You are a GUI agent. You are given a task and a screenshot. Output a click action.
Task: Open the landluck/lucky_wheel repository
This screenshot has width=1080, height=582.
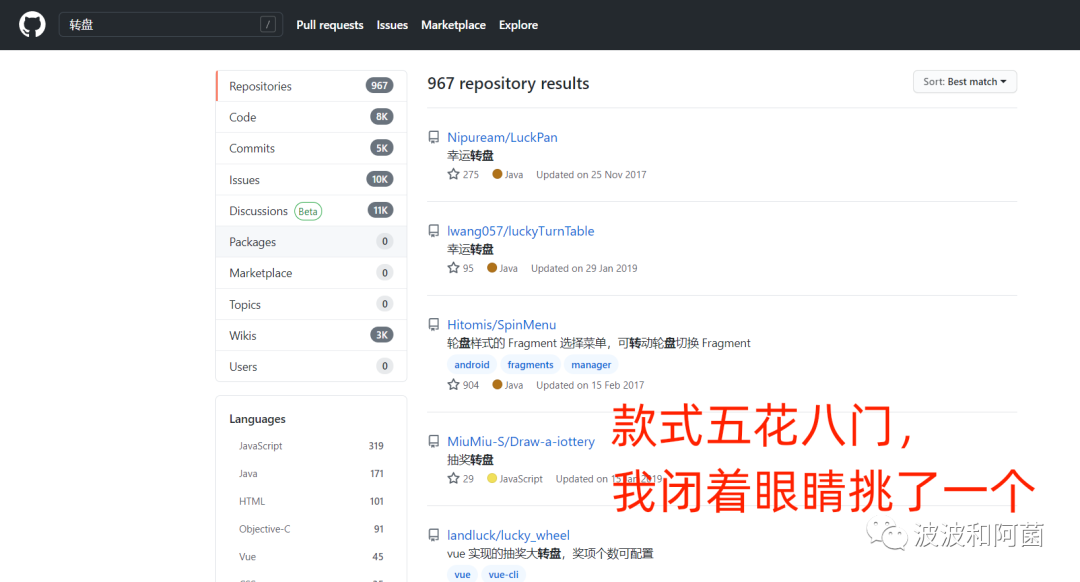tap(508, 535)
